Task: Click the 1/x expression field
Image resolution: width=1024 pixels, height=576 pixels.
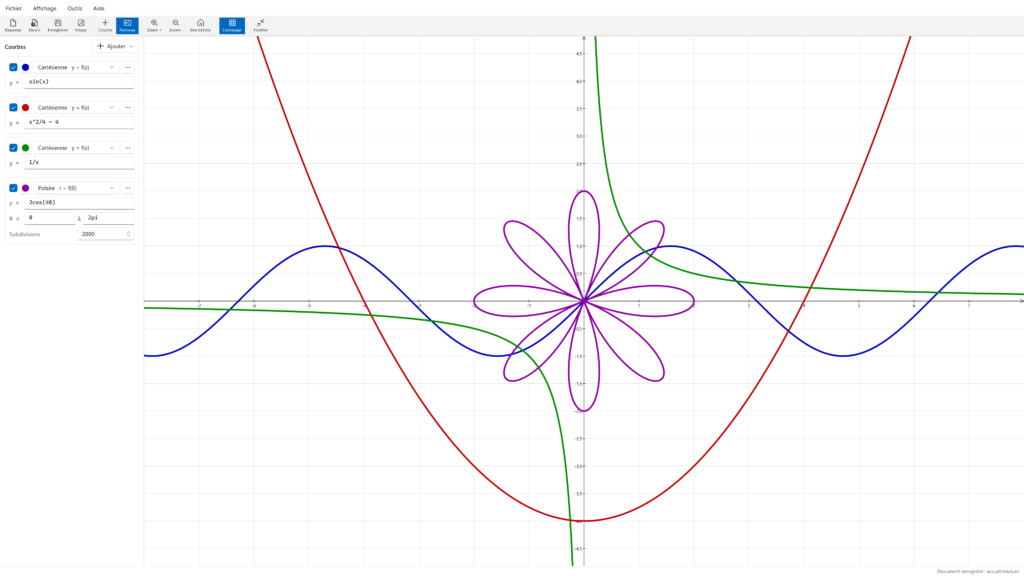Action: pos(79,163)
